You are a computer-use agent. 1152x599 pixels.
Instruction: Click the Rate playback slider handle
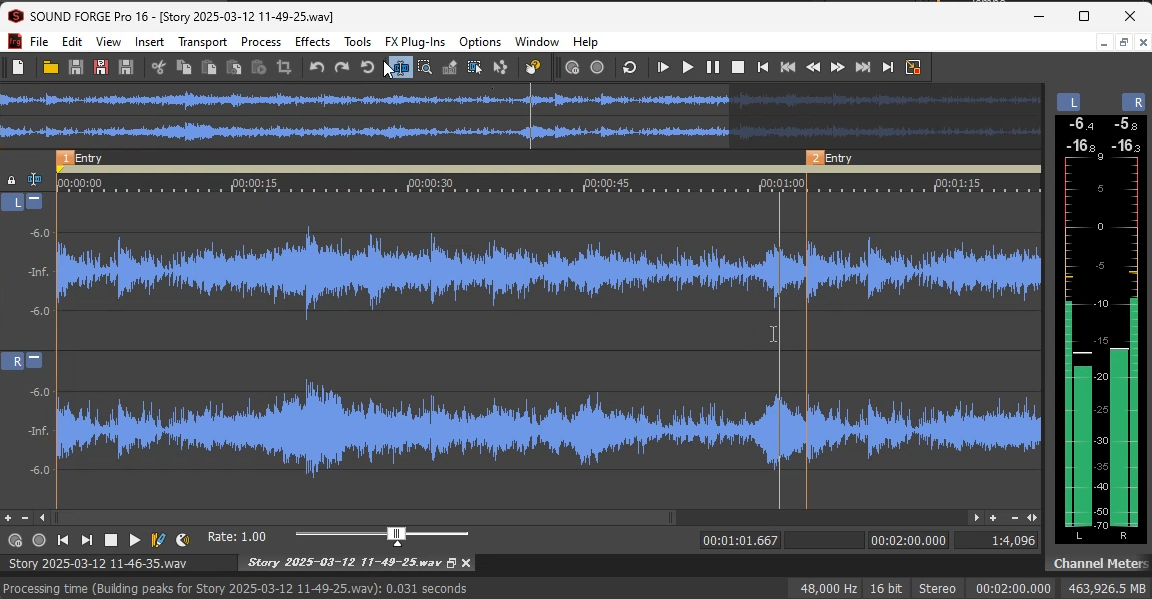click(397, 536)
